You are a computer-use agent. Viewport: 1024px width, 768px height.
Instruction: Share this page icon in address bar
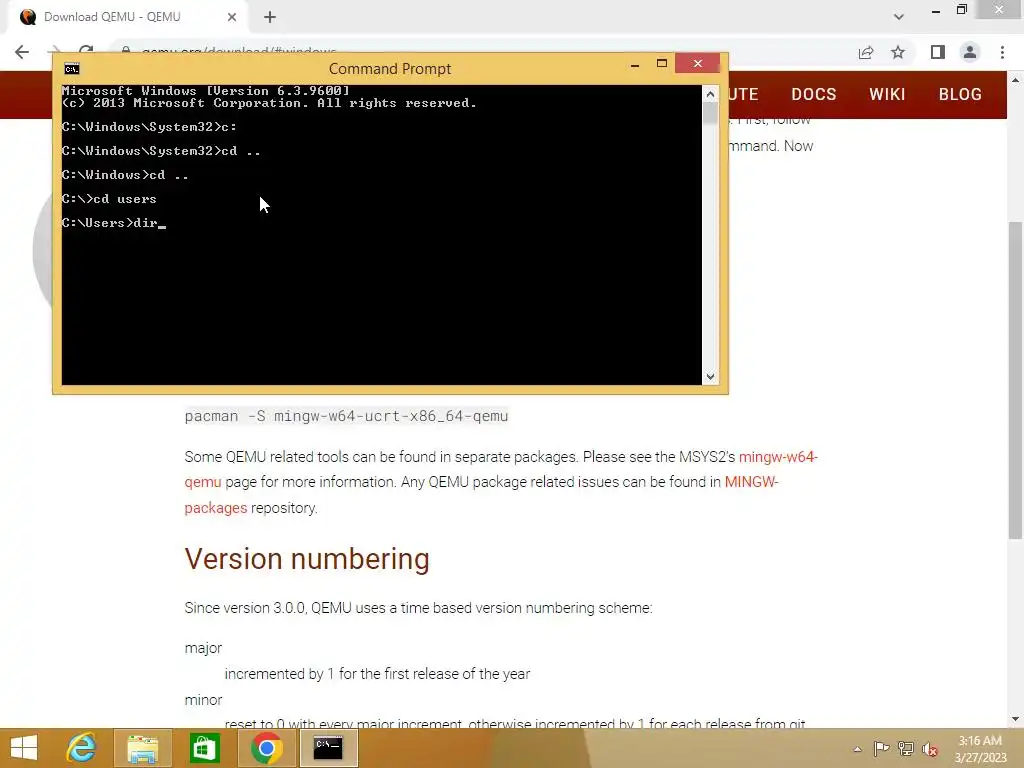(866, 52)
